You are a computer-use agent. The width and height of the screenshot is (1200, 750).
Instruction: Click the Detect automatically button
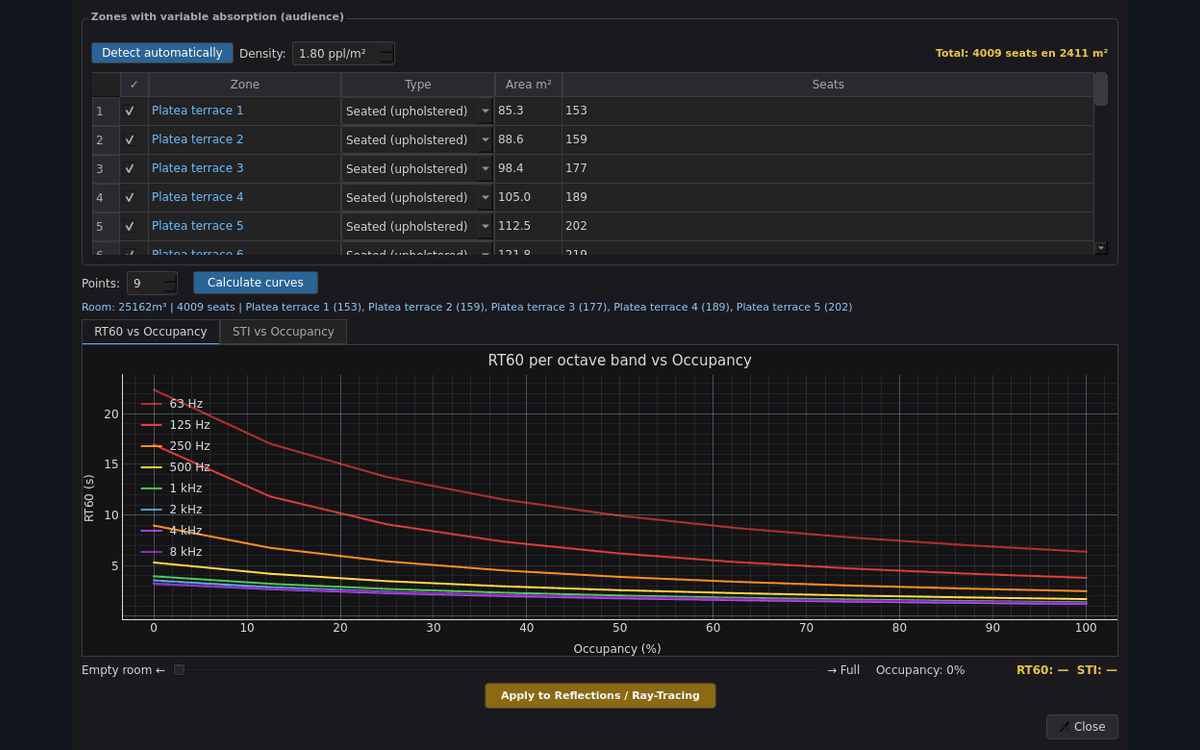(x=162, y=53)
